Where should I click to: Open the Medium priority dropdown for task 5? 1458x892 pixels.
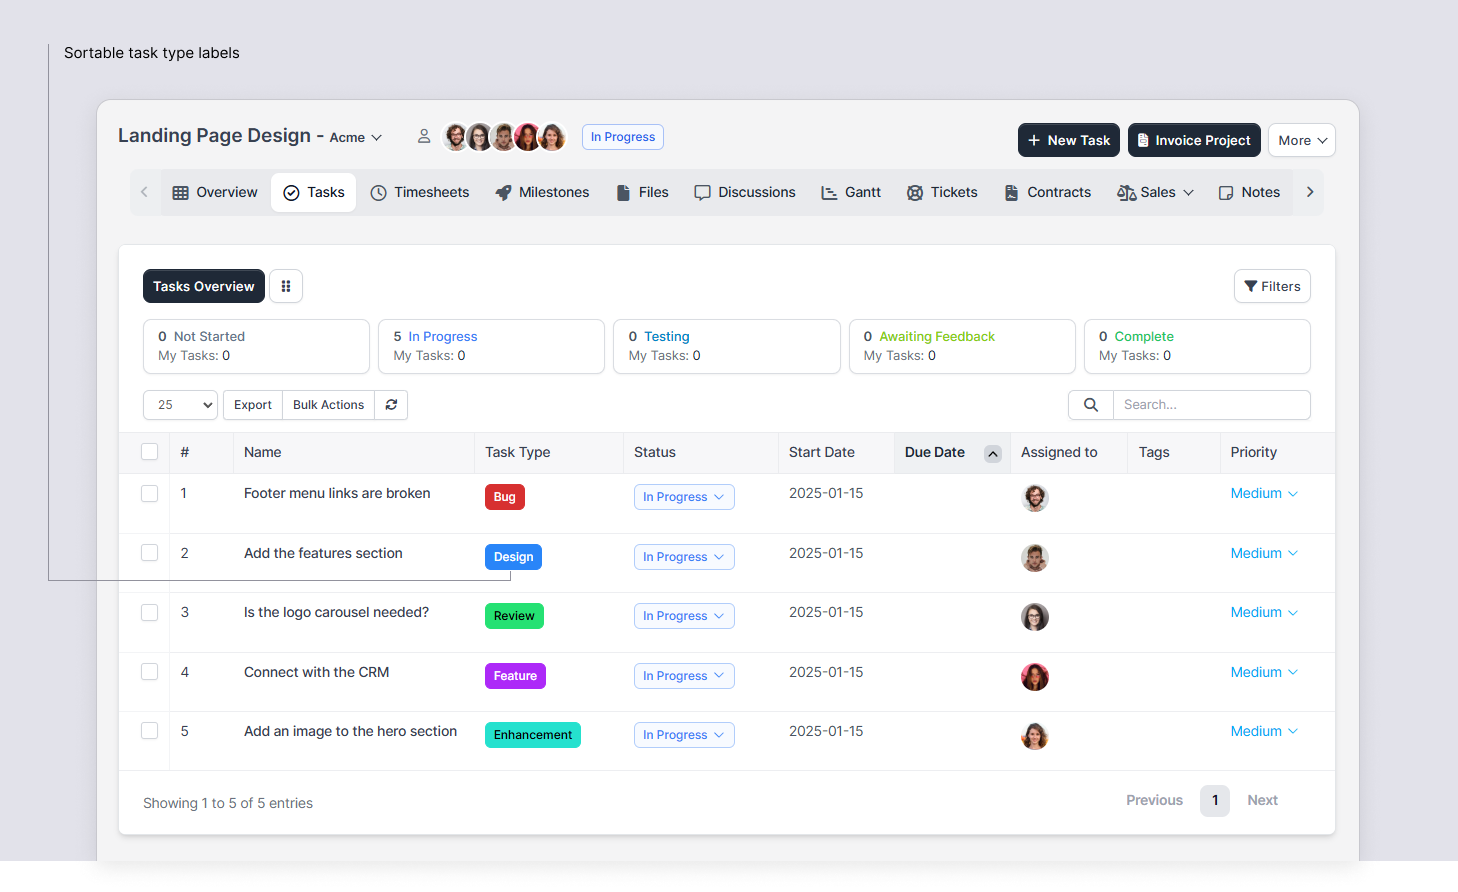1263,731
